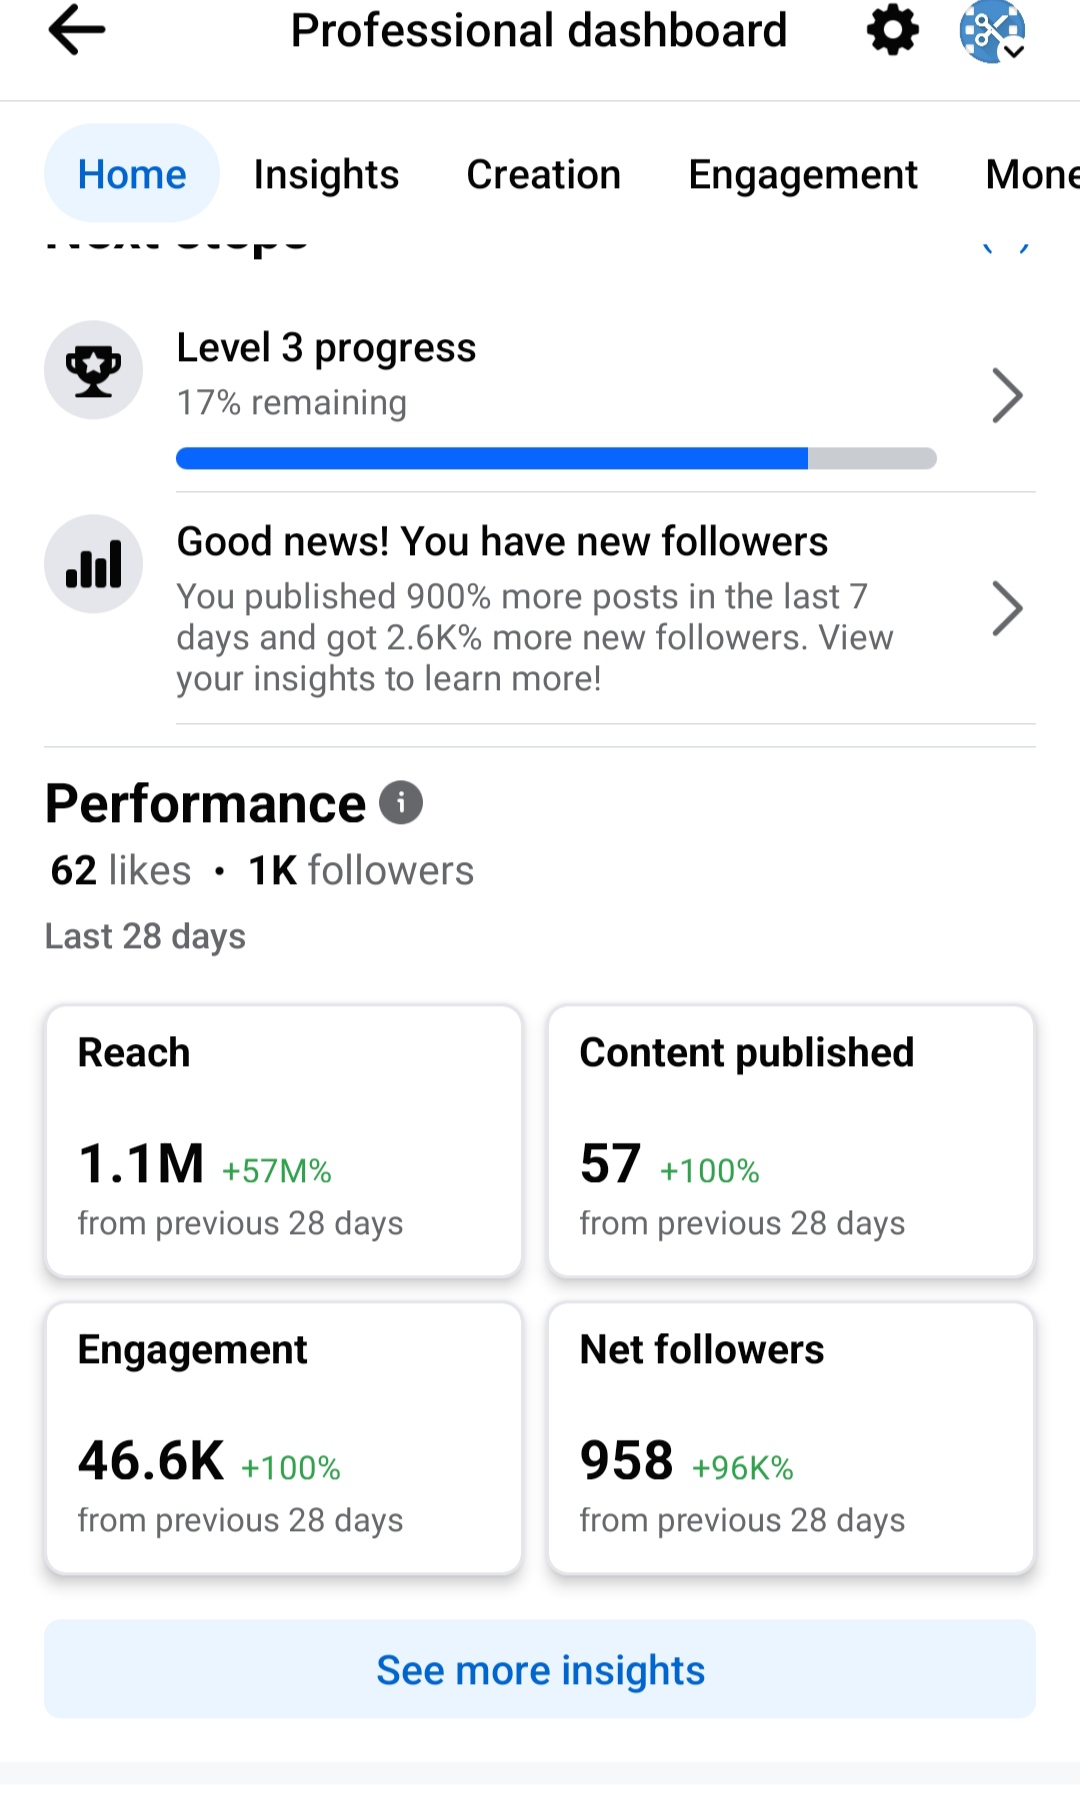The width and height of the screenshot is (1080, 1797).
Task: Expand Level 3 progress chevron
Action: pos(1007,396)
